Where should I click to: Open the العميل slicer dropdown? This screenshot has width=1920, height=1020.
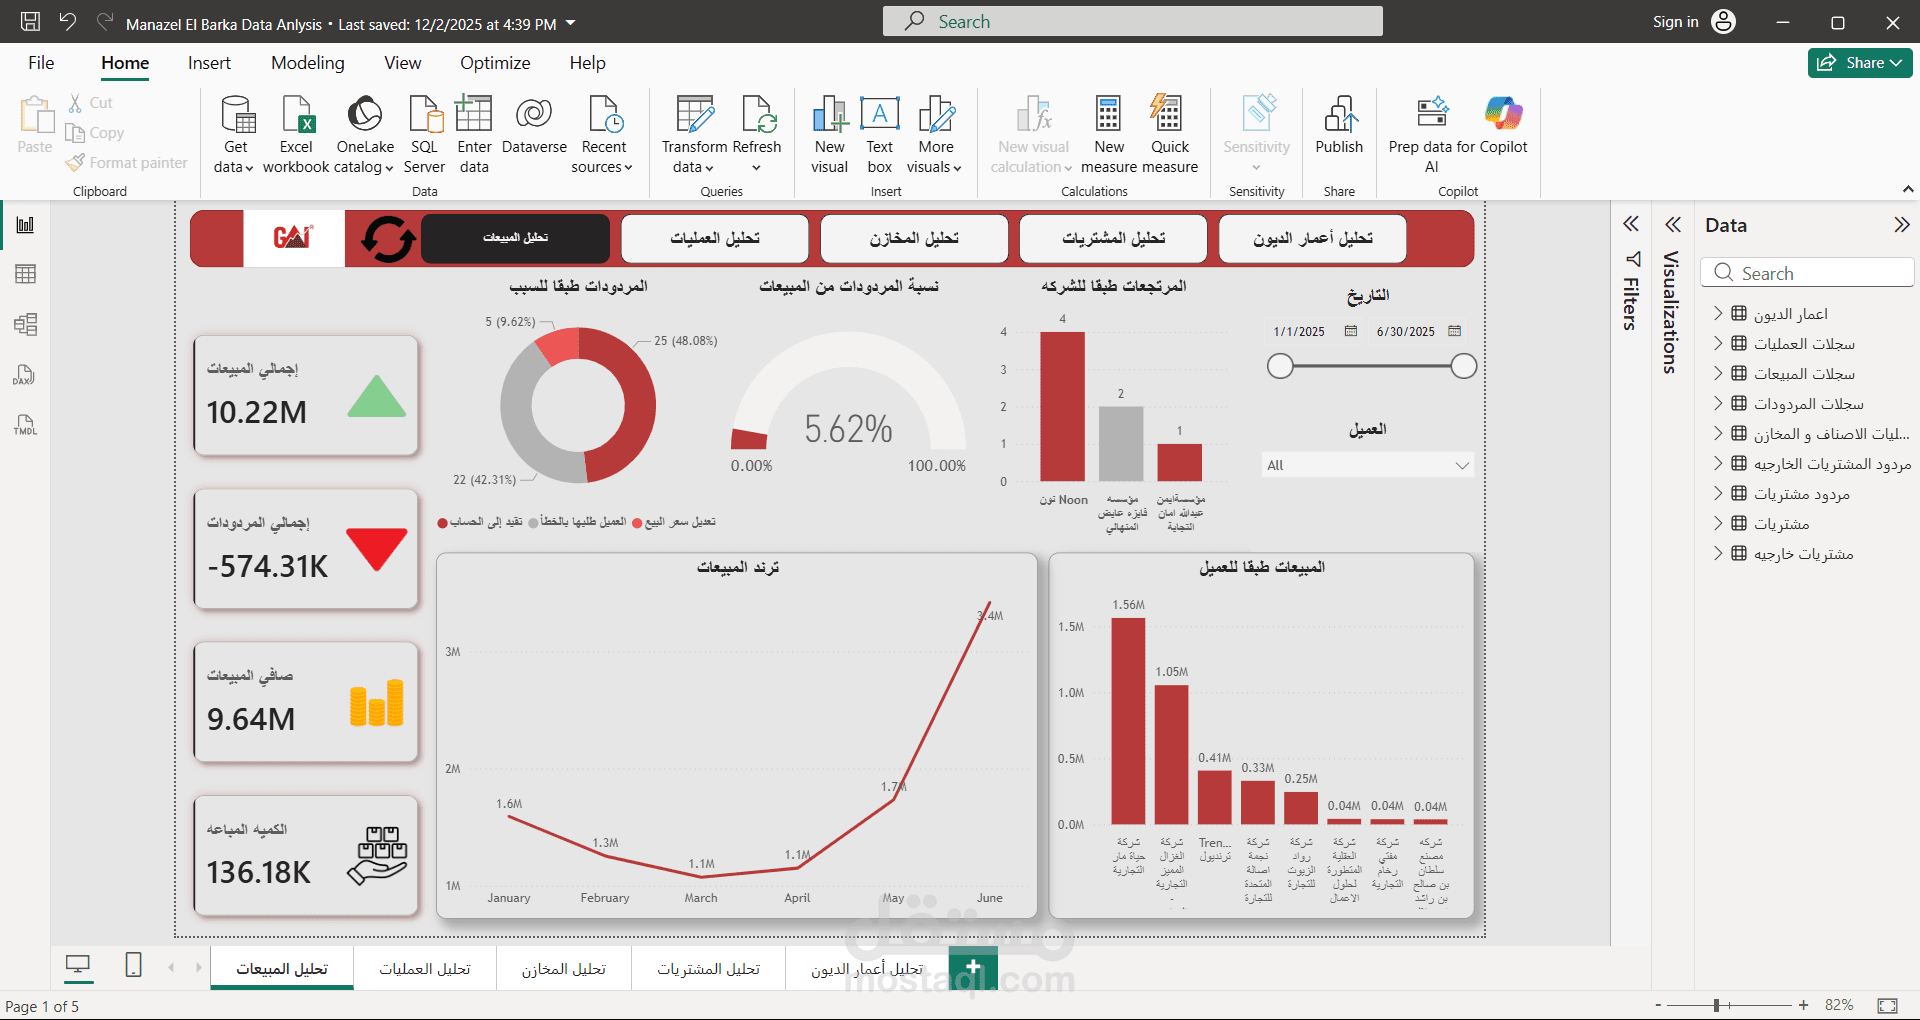pos(1367,465)
